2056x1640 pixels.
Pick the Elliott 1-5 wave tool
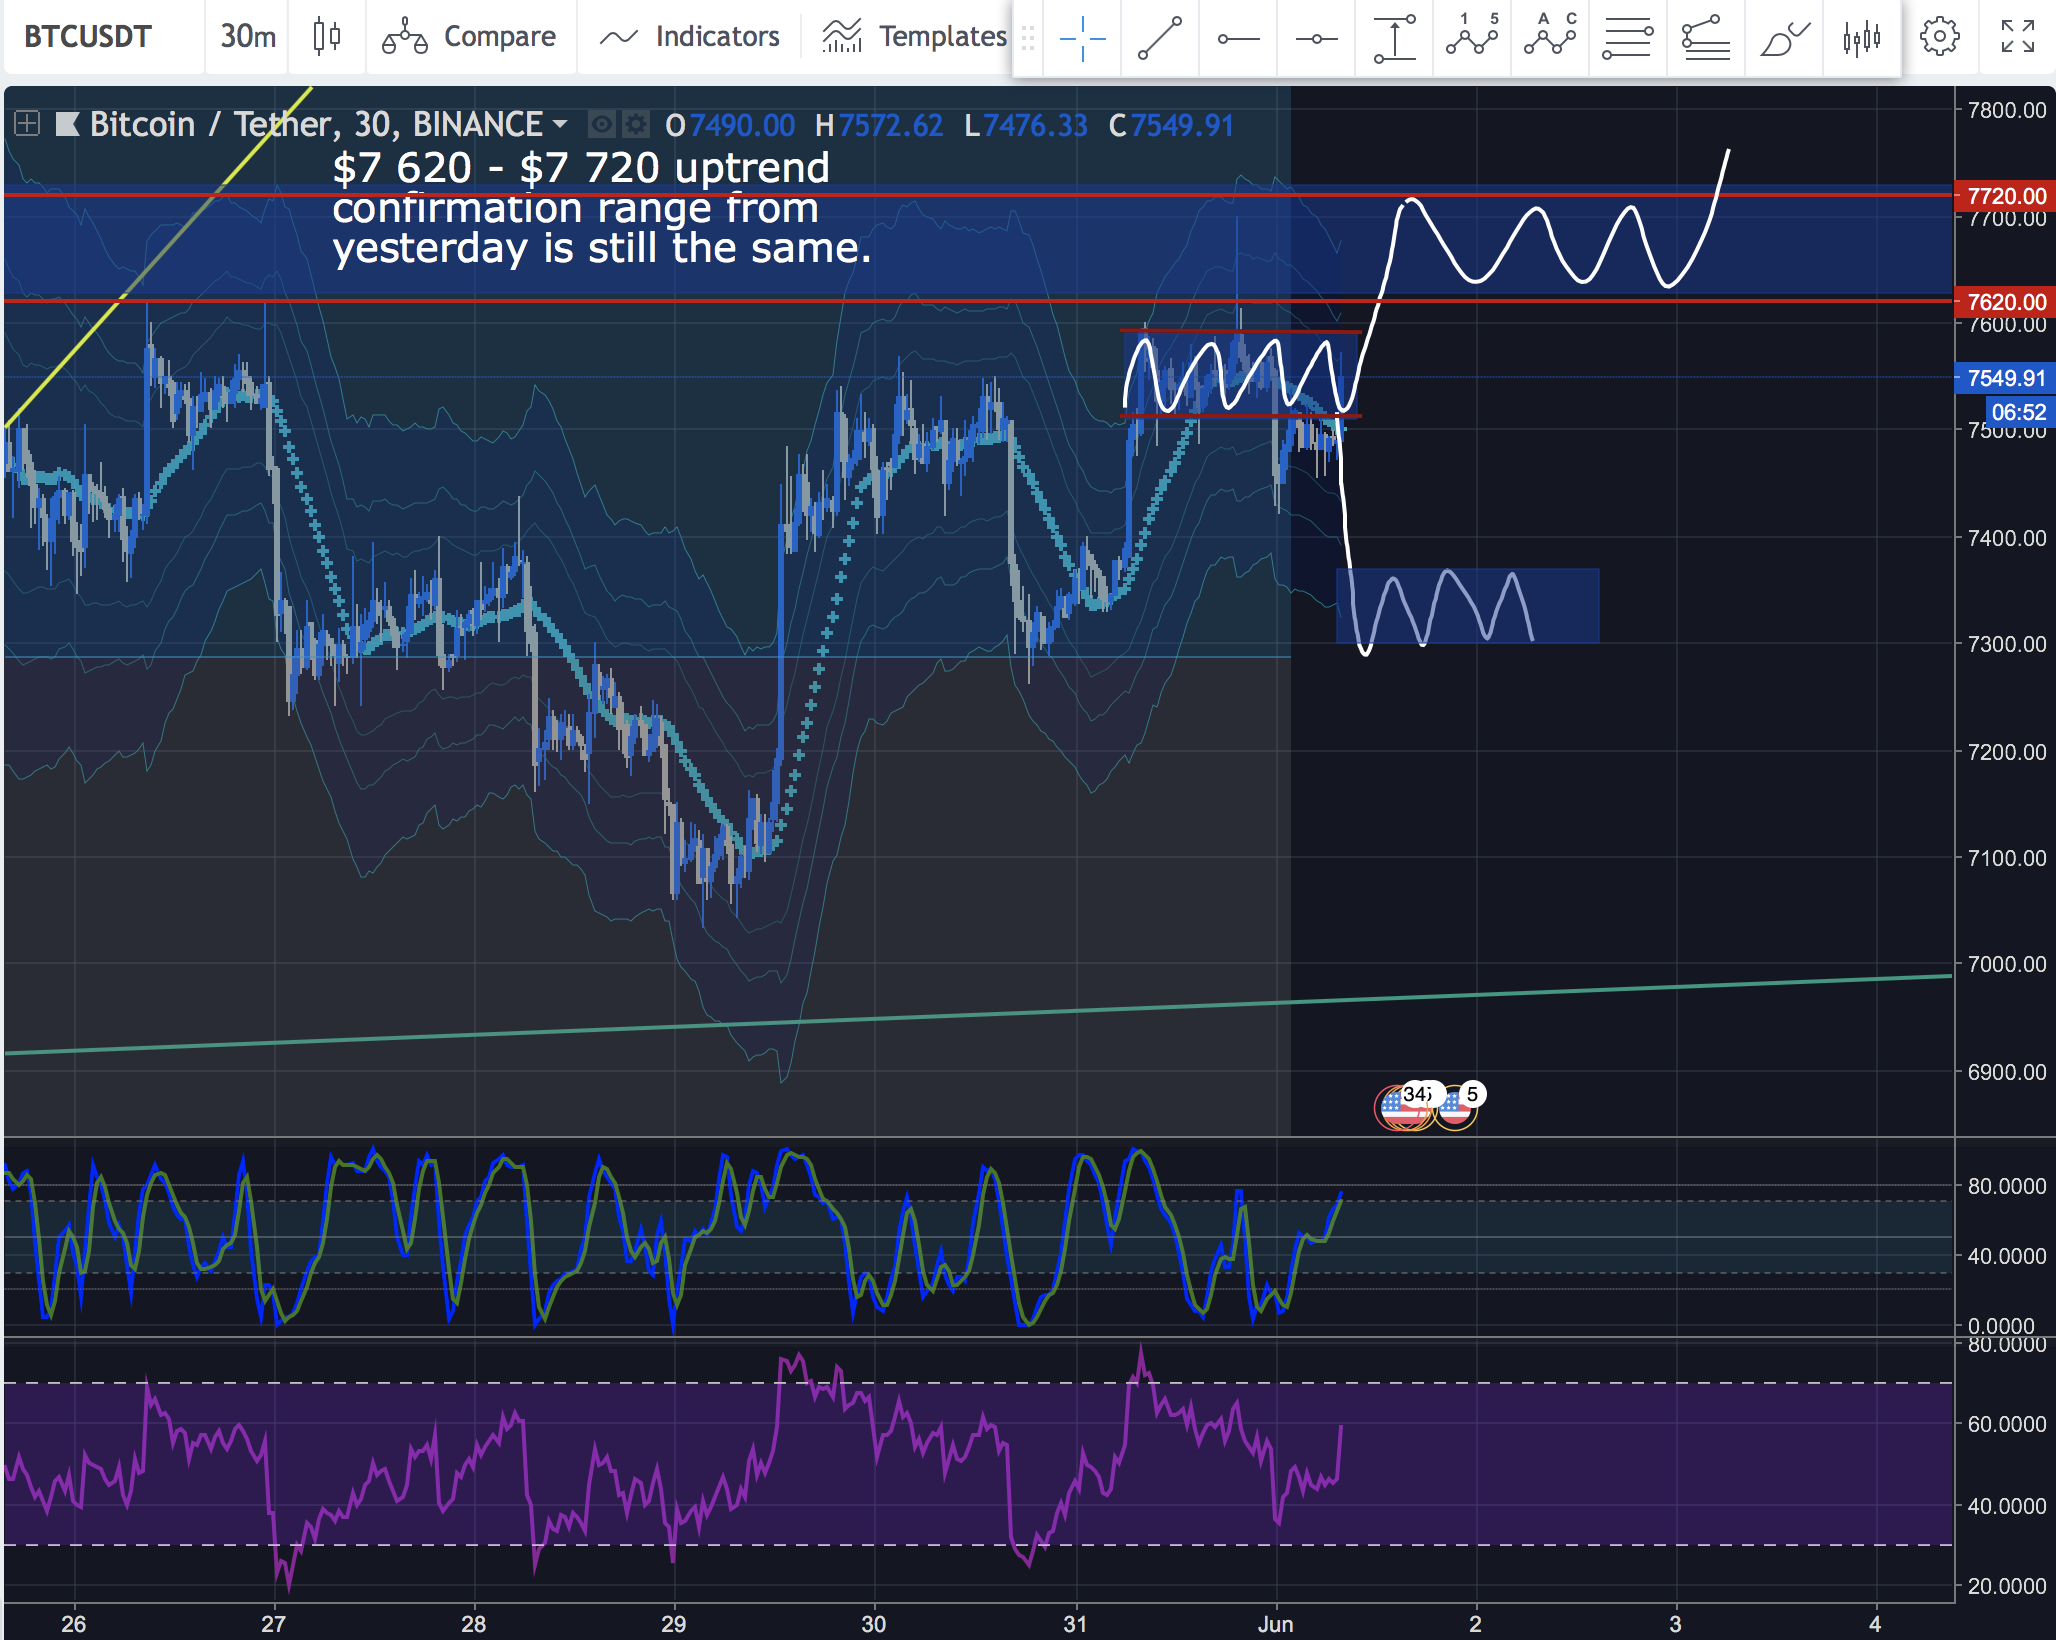click(x=1472, y=38)
